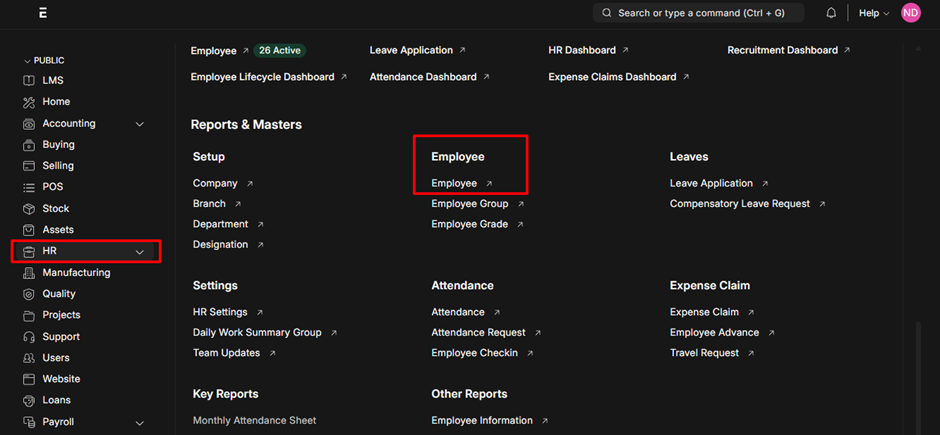940x435 pixels.
Task: Click arrow icon next to HR Dashboard
Action: click(625, 50)
